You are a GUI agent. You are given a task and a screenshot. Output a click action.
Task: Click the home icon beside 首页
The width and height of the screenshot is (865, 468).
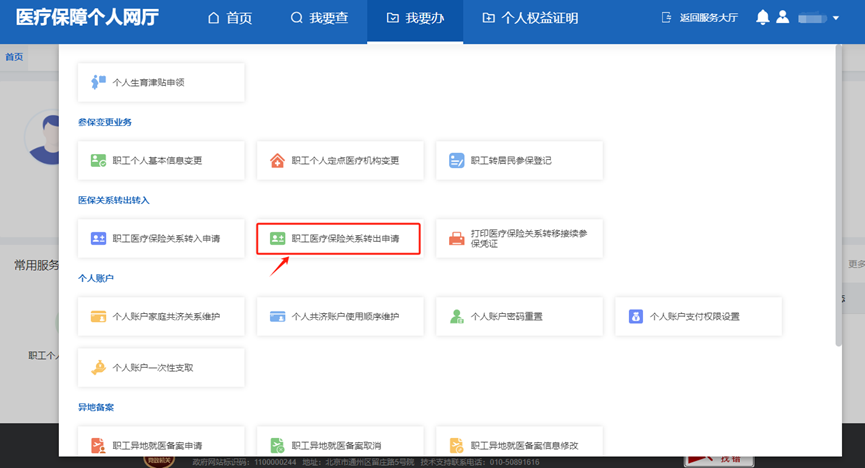(x=213, y=18)
